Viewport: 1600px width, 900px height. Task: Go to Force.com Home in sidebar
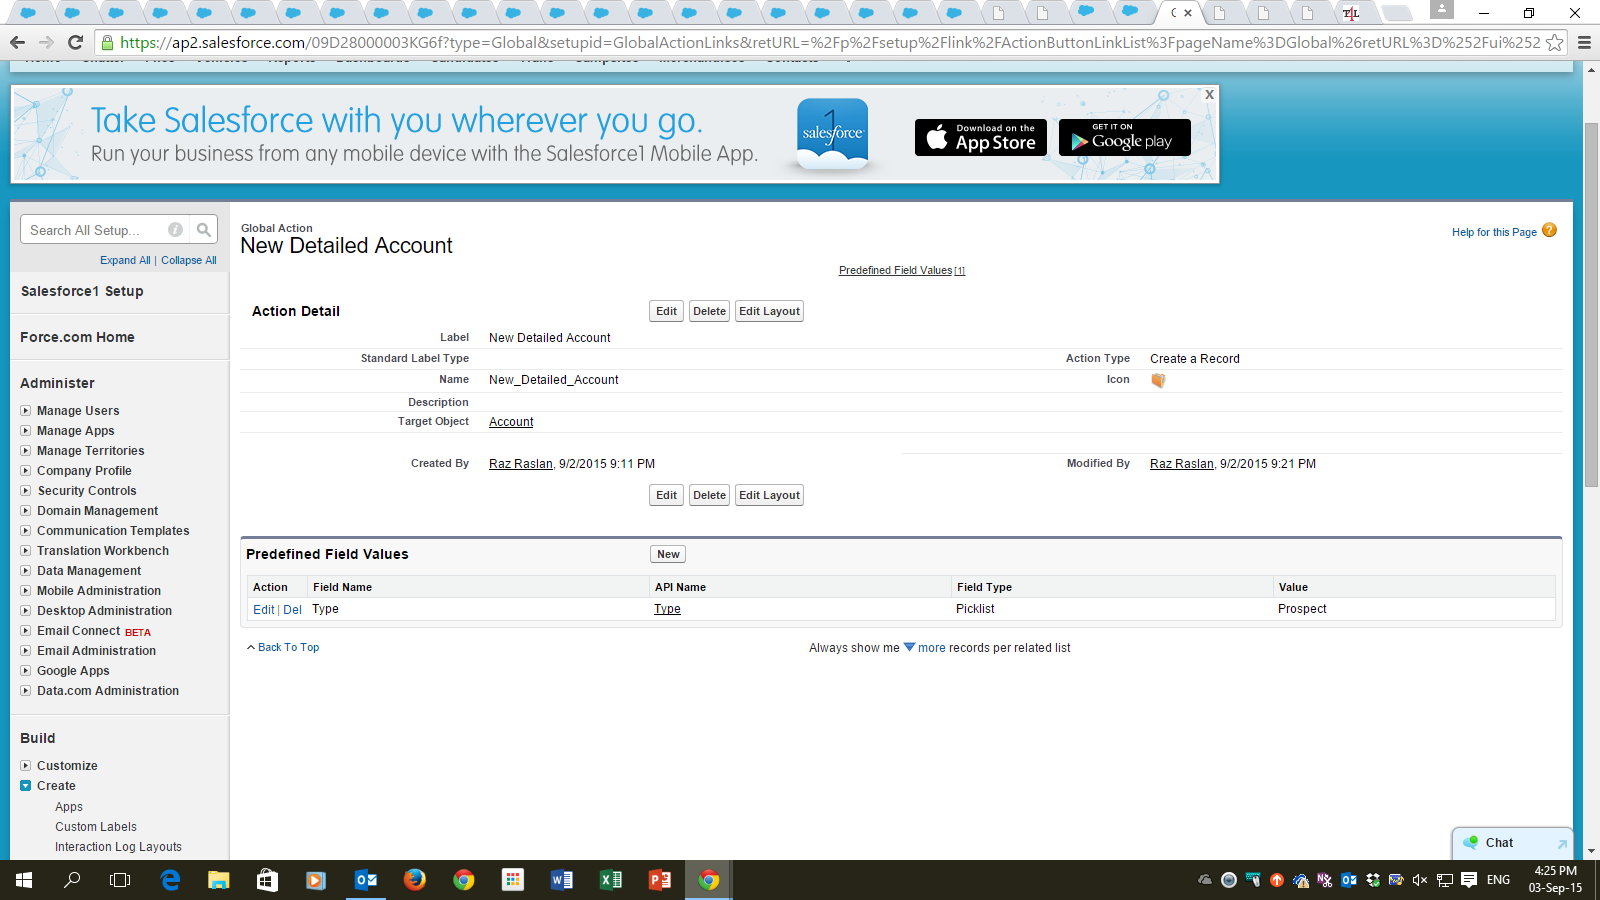pos(77,337)
